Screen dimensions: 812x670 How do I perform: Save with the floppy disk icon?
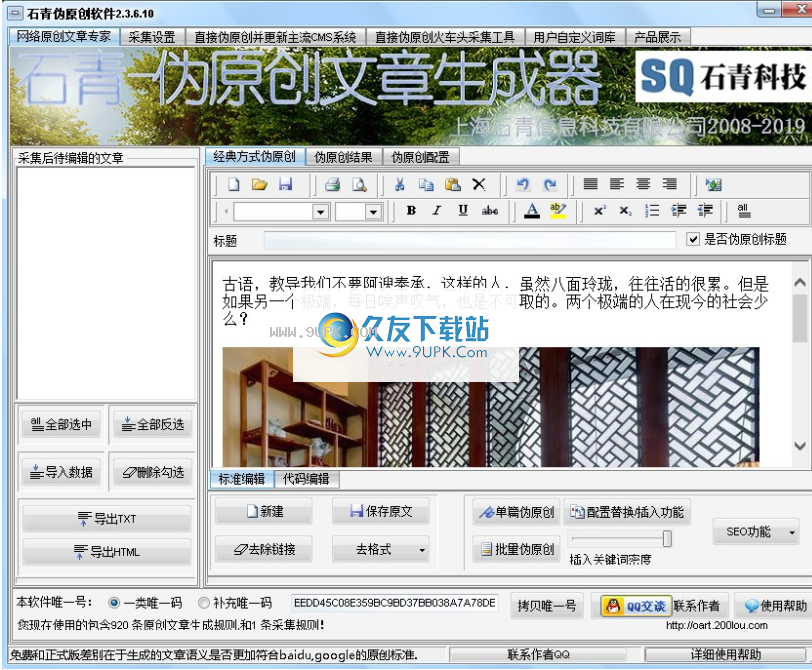point(285,184)
